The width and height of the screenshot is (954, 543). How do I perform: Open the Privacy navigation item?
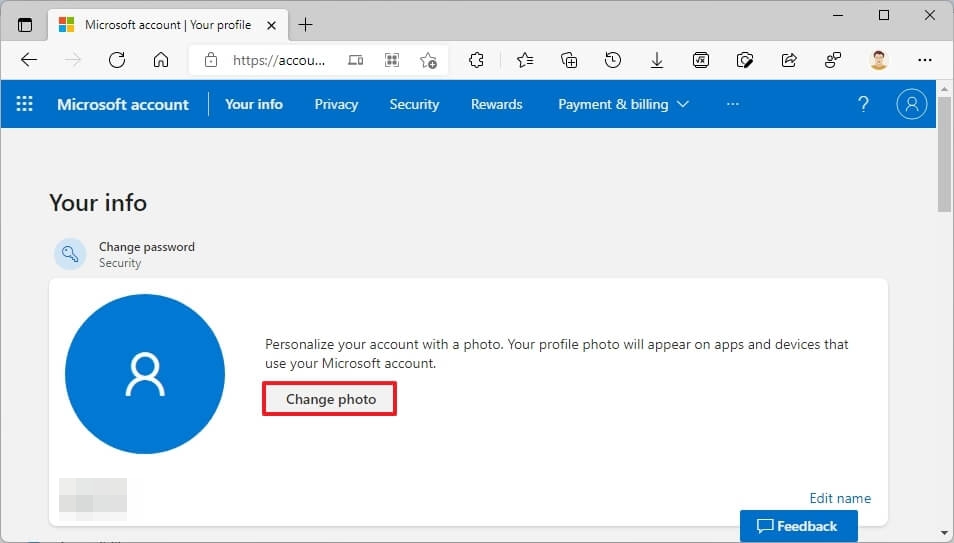(336, 104)
